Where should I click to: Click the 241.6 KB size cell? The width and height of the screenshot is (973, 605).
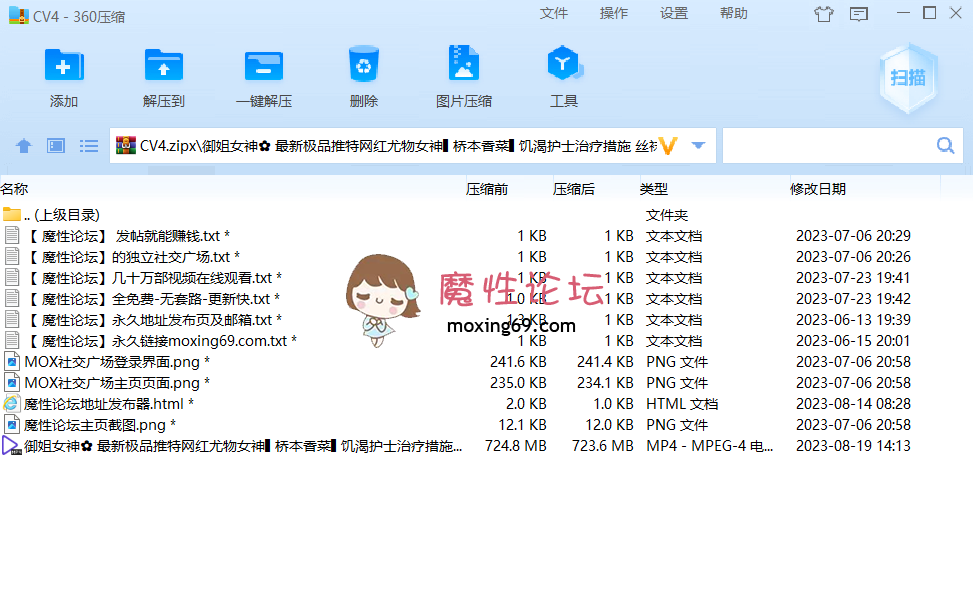click(x=518, y=362)
